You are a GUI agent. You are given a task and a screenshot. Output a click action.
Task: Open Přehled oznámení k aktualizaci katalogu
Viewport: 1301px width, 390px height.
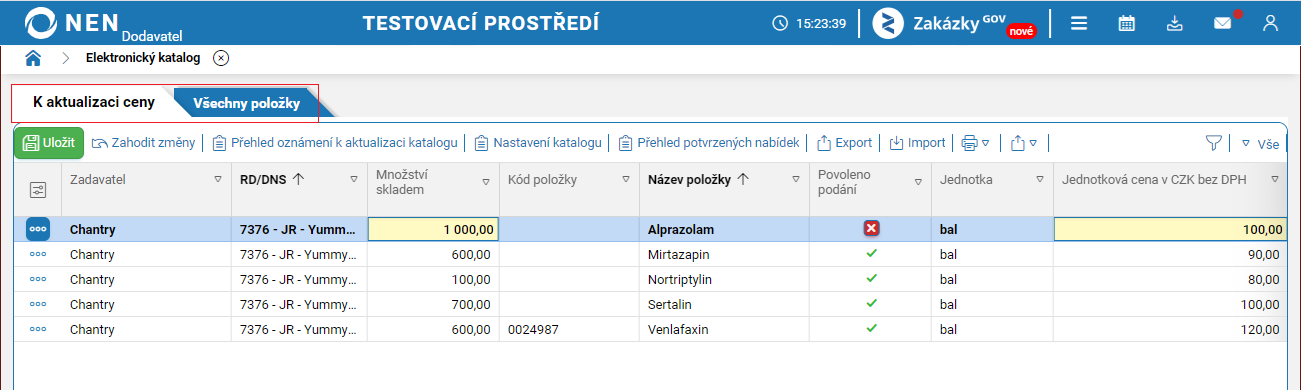pos(335,143)
